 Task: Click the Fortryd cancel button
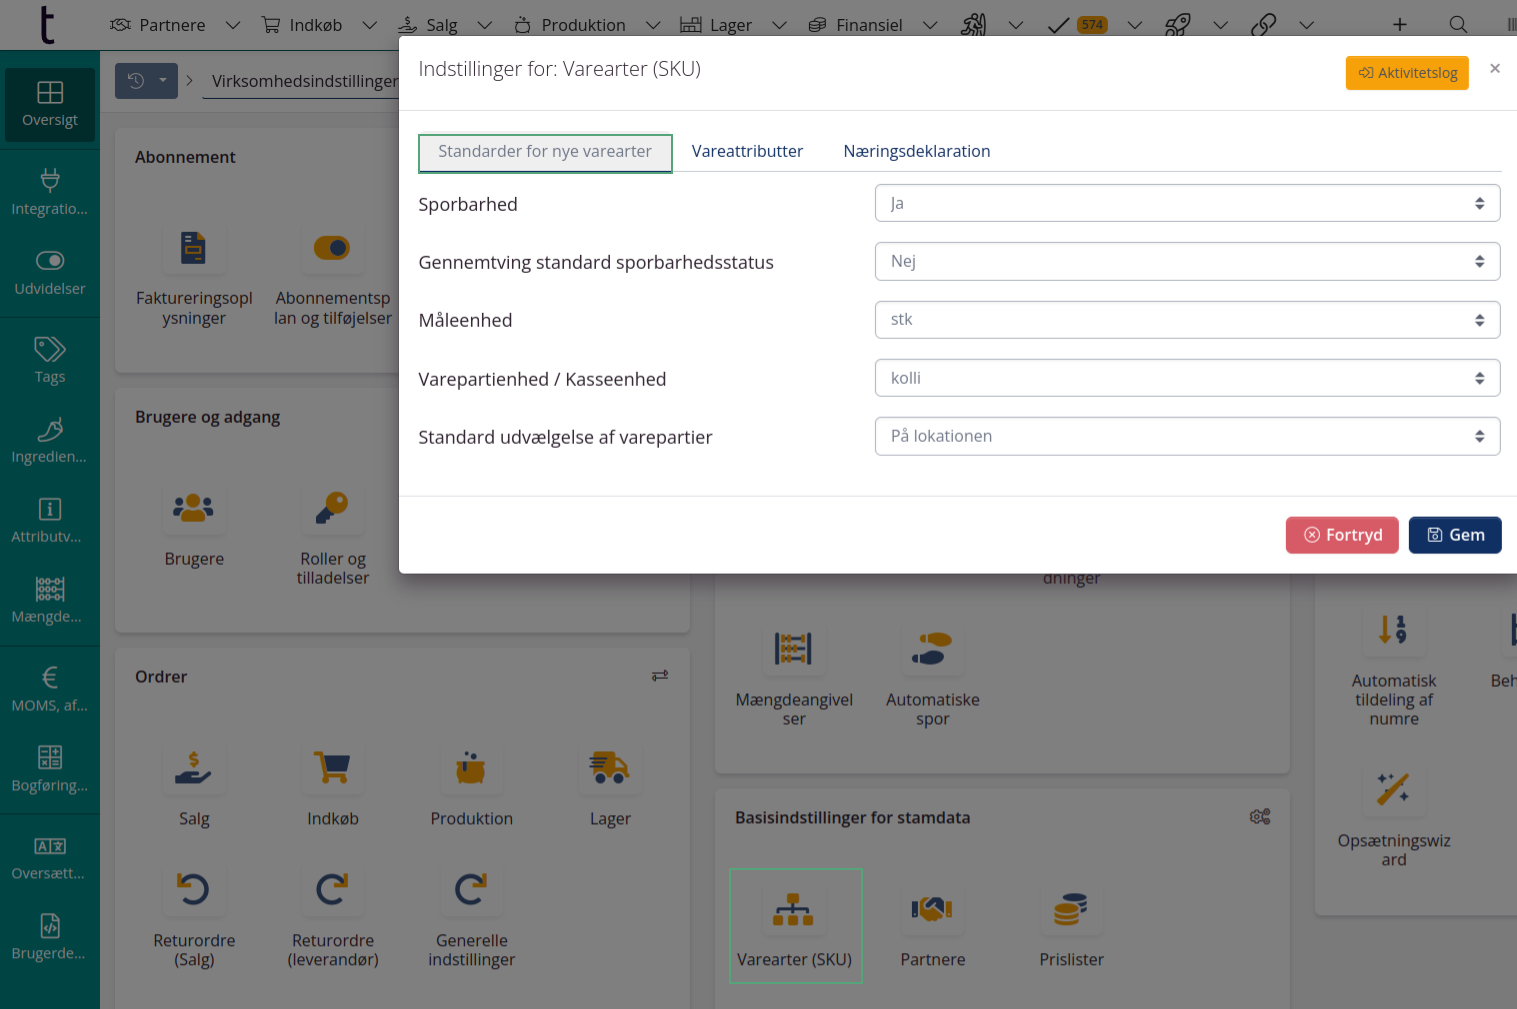[x=1342, y=535]
